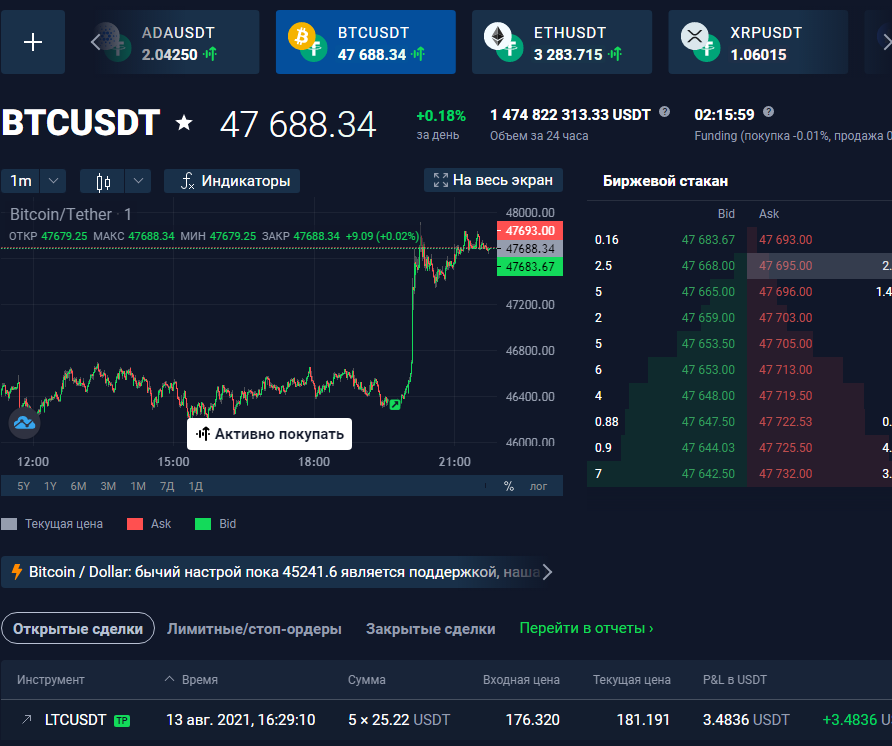Click the Активно покупать signal label
The image size is (892, 746).
tap(269, 434)
